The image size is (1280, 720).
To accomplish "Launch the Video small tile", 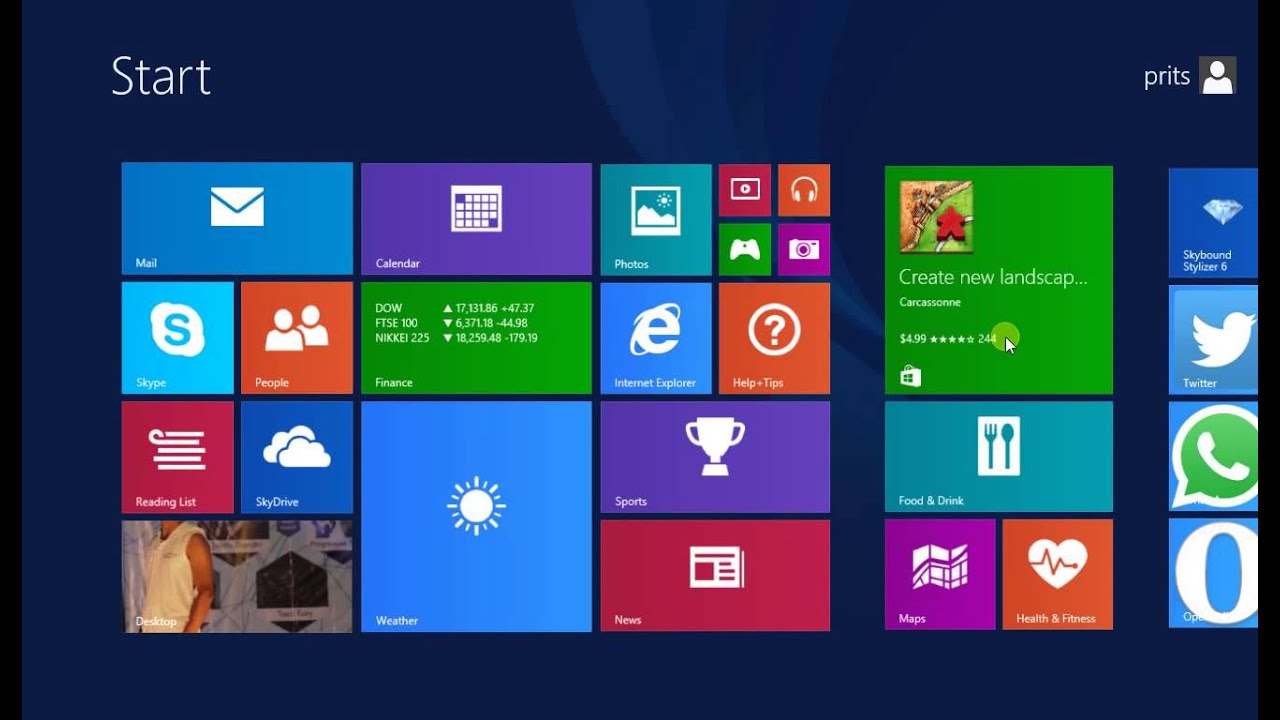I will point(745,190).
